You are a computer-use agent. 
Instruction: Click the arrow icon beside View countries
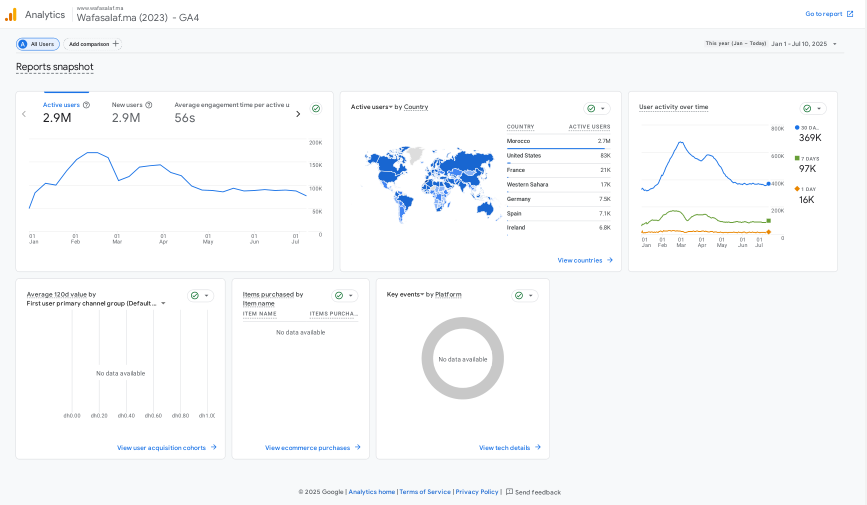610,260
